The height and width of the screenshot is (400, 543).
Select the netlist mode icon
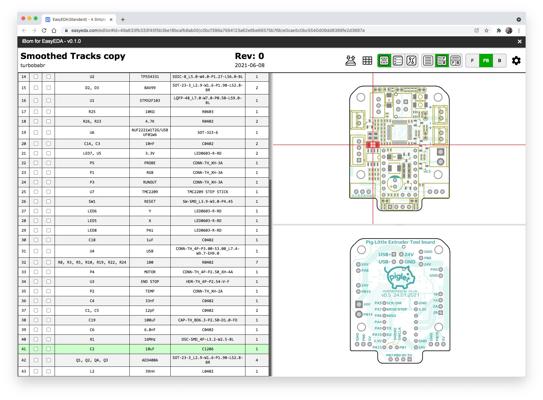click(x=411, y=61)
